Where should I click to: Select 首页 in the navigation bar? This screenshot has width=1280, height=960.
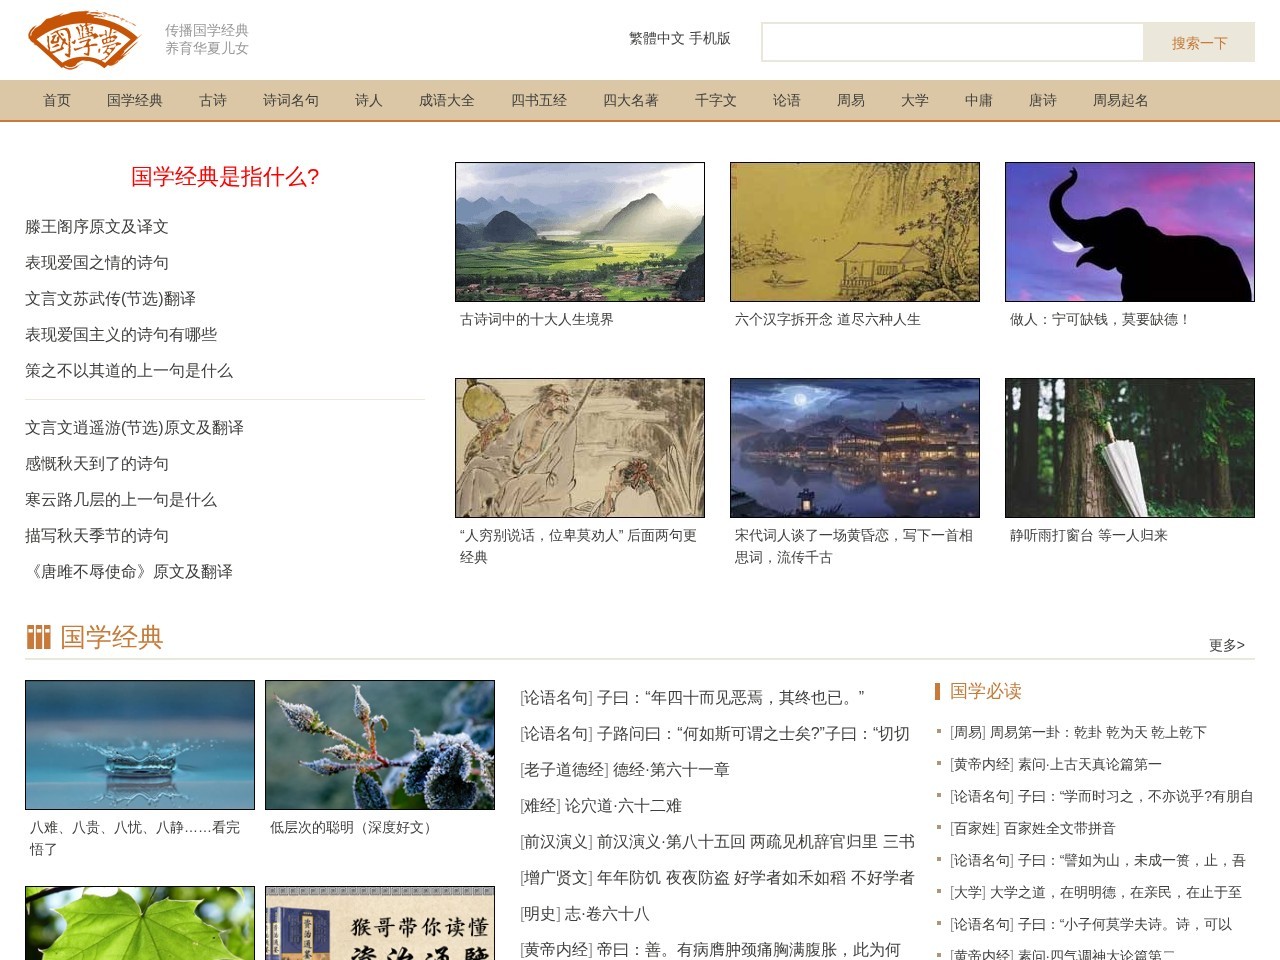(x=55, y=100)
